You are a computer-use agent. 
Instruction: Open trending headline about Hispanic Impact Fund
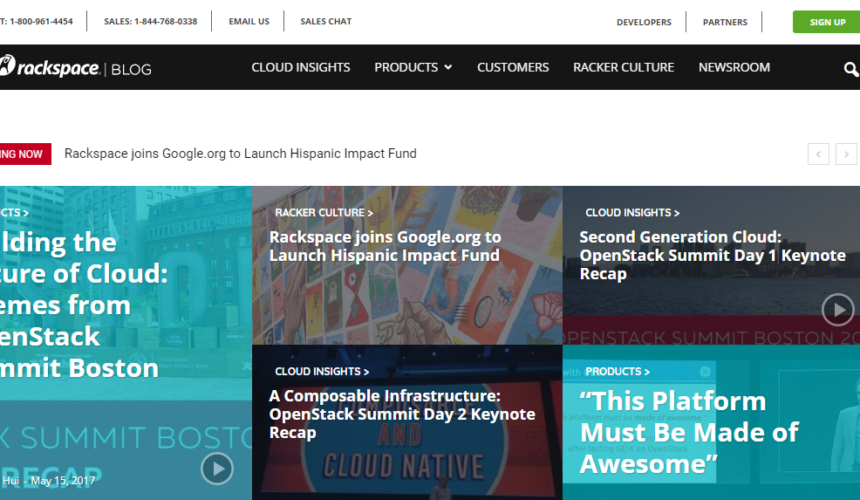[x=240, y=154]
